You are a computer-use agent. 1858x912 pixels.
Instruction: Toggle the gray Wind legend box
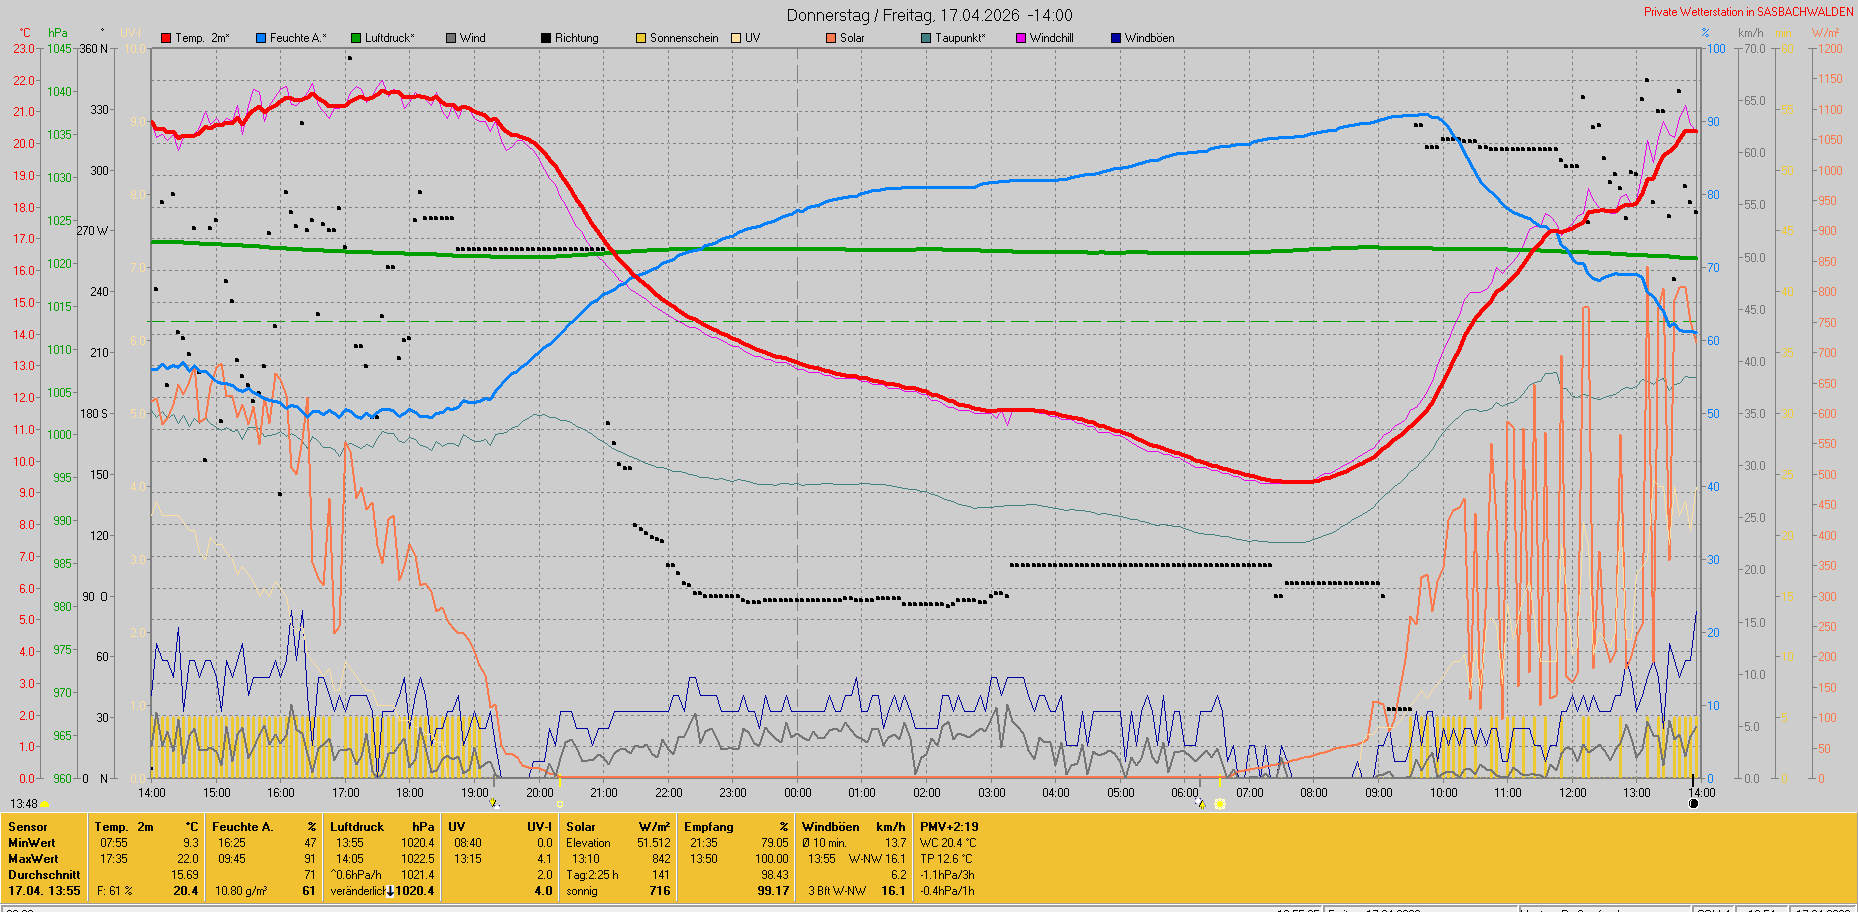pyautogui.click(x=451, y=38)
